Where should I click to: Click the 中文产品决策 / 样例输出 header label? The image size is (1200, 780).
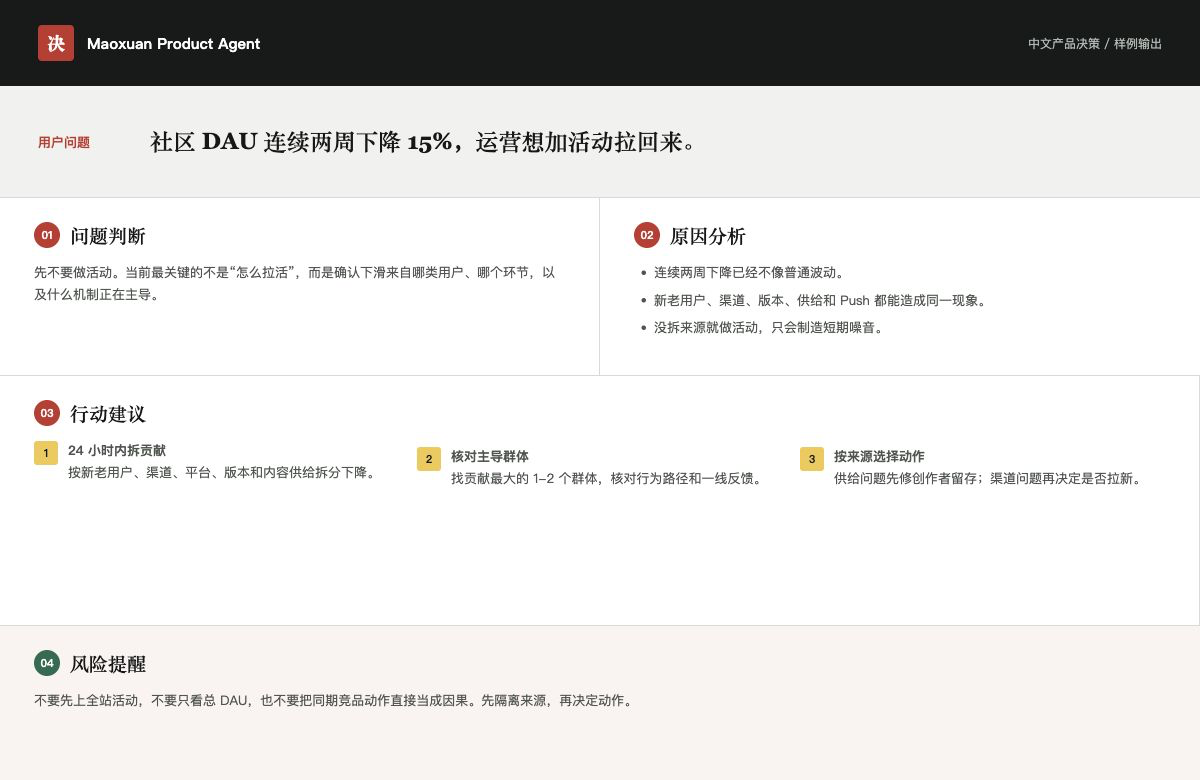[x=1095, y=44]
